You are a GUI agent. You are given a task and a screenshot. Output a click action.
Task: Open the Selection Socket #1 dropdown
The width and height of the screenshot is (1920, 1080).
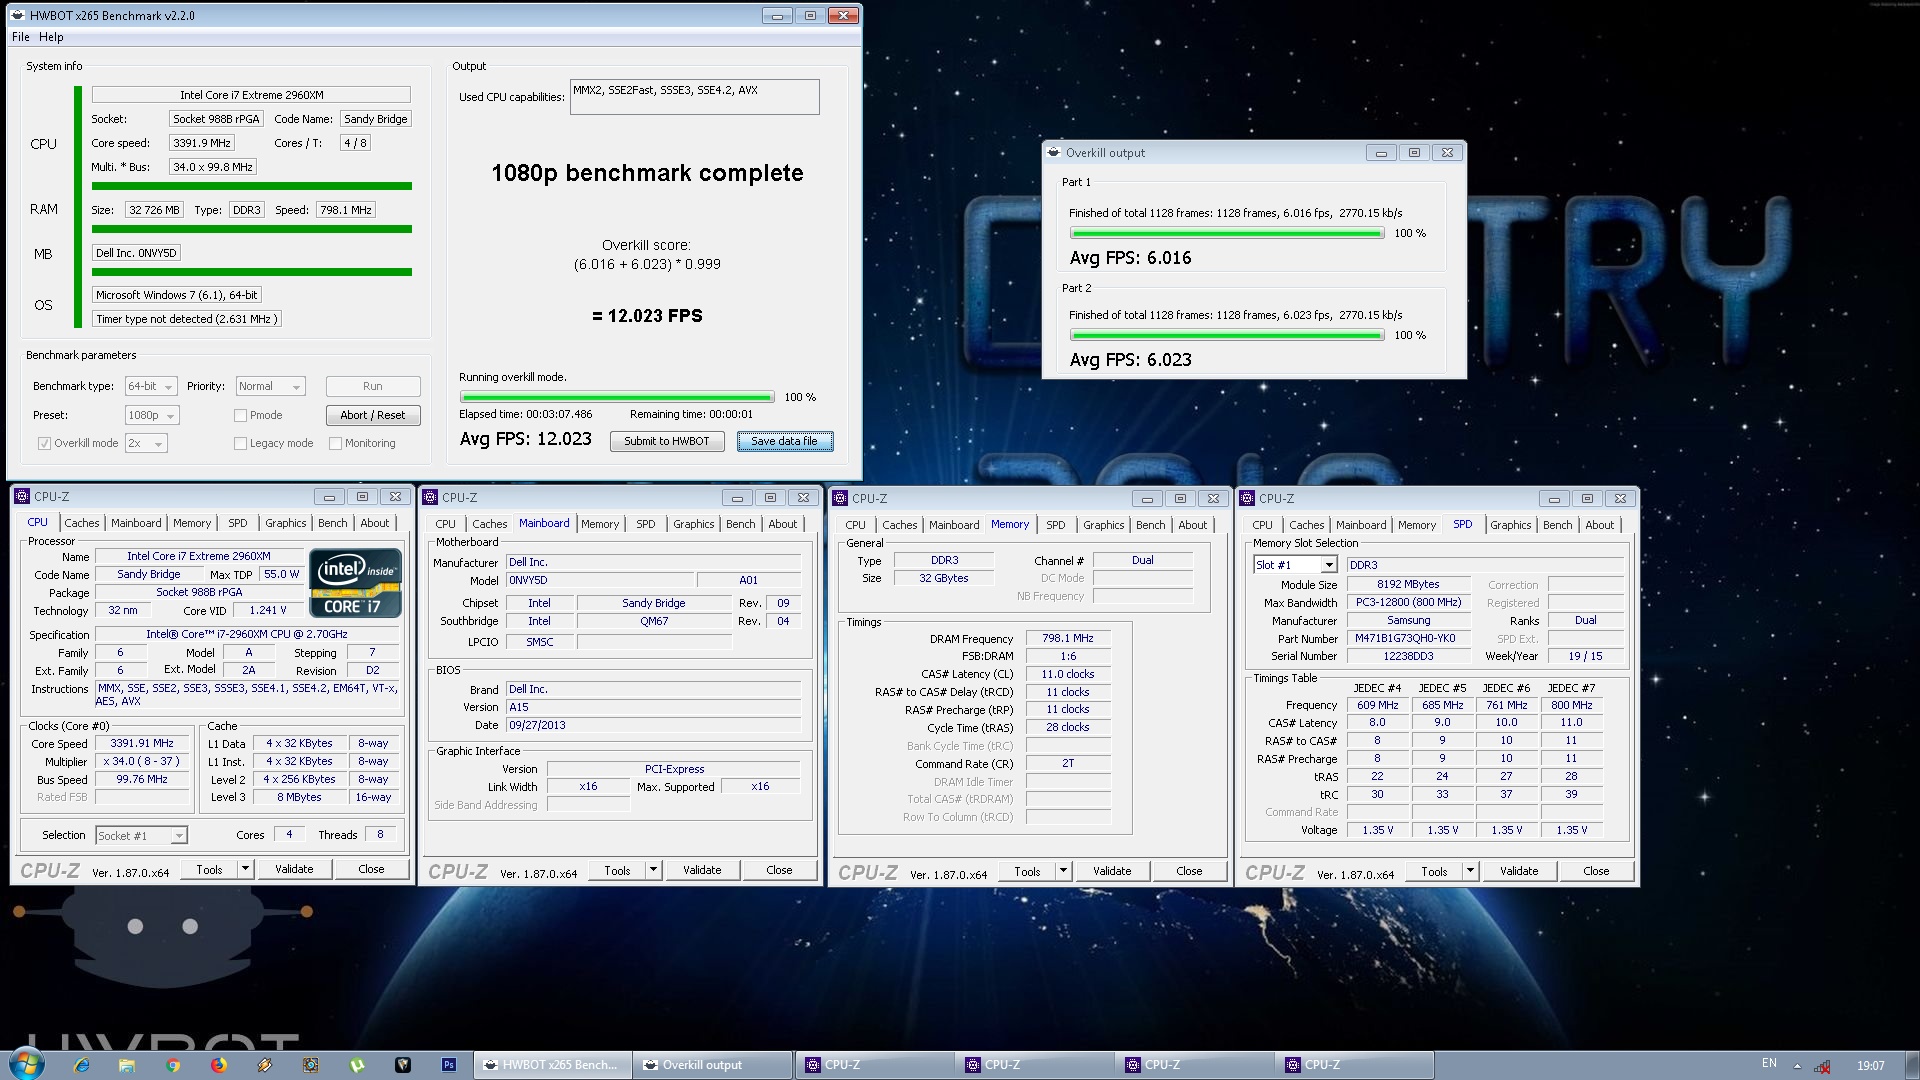[x=141, y=835]
